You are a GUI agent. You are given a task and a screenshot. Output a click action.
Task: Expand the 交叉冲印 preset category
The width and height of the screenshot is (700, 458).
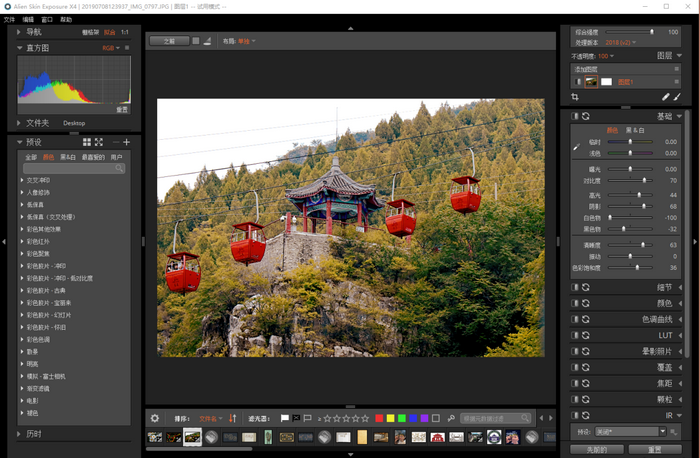[23, 180]
